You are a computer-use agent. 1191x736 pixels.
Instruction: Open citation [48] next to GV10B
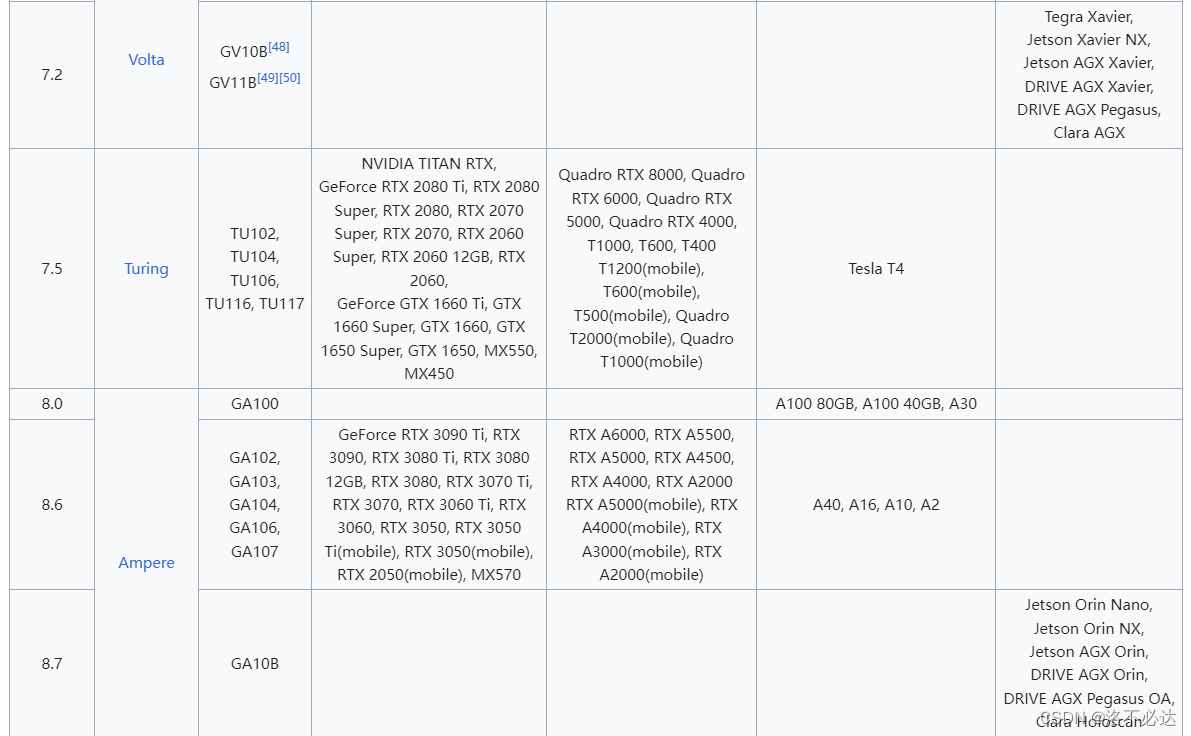[x=279, y=46]
